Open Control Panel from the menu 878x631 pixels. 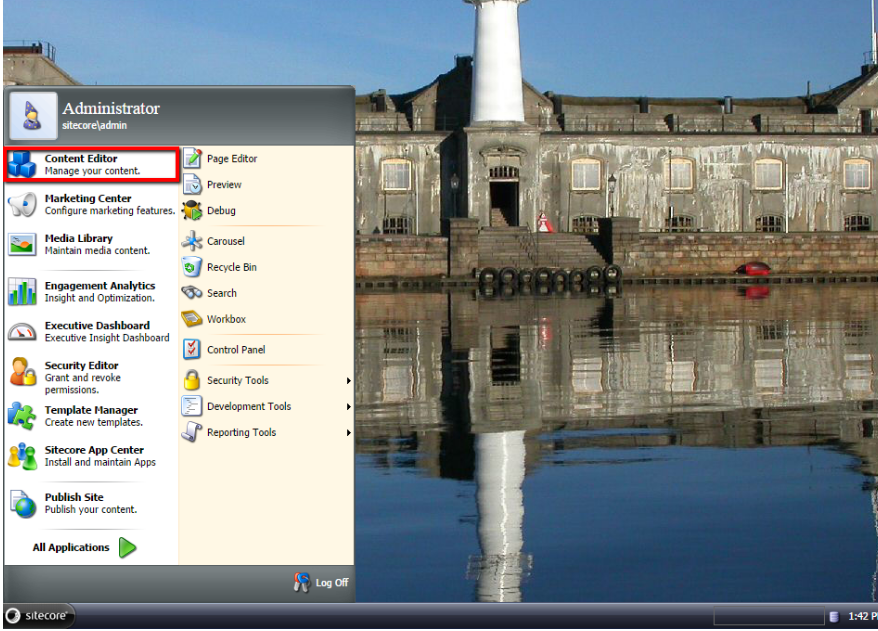point(267,349)
